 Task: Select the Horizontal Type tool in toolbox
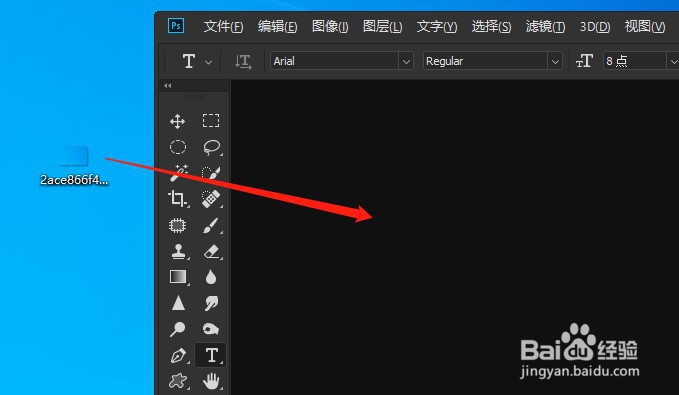[211, 355]
